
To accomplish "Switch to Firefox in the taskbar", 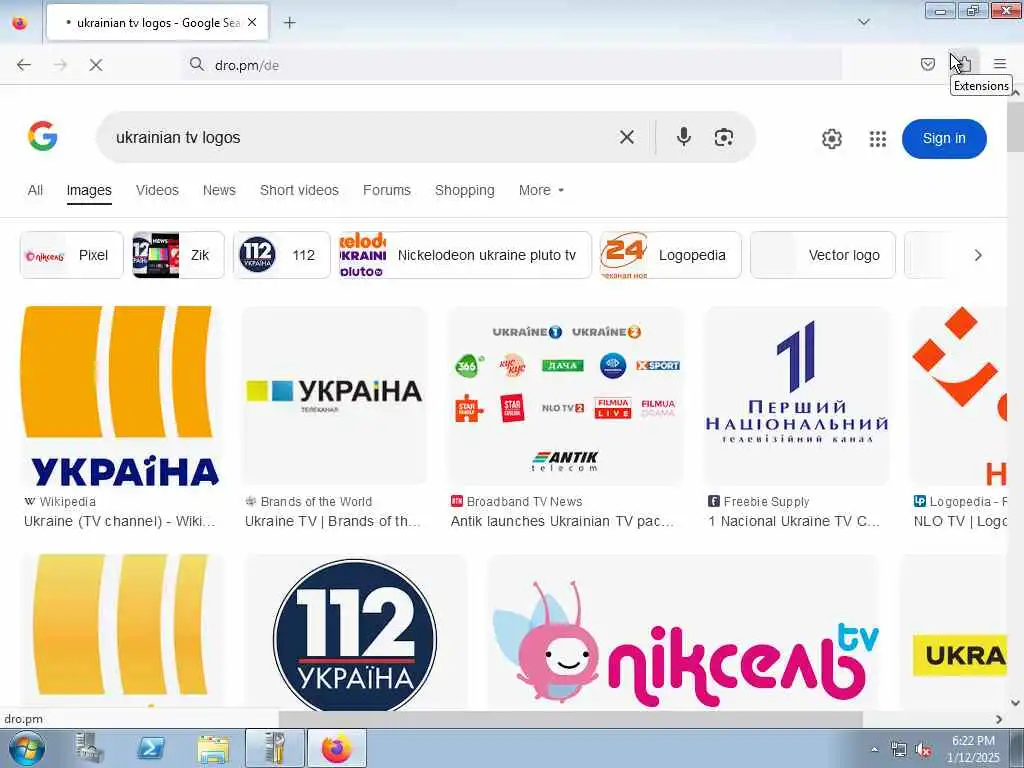I will (x=336, y=748).
